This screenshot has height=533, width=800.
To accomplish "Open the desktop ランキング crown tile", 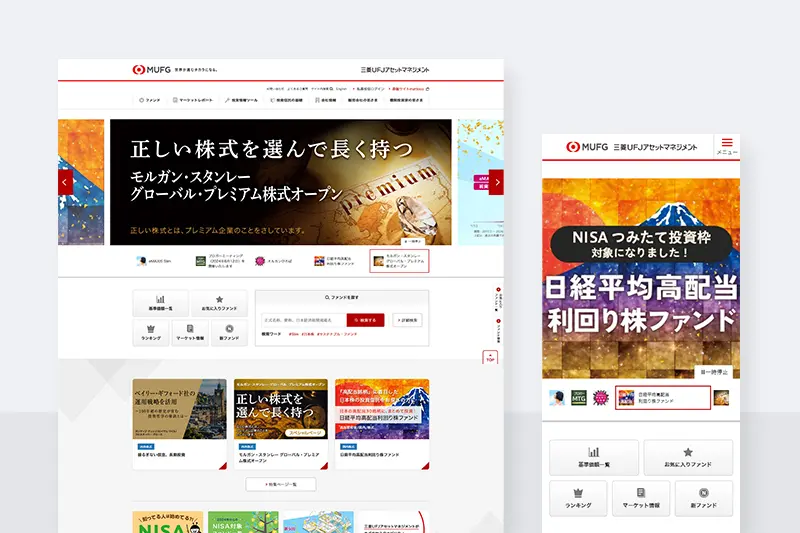I will click(x=151, y=333).
